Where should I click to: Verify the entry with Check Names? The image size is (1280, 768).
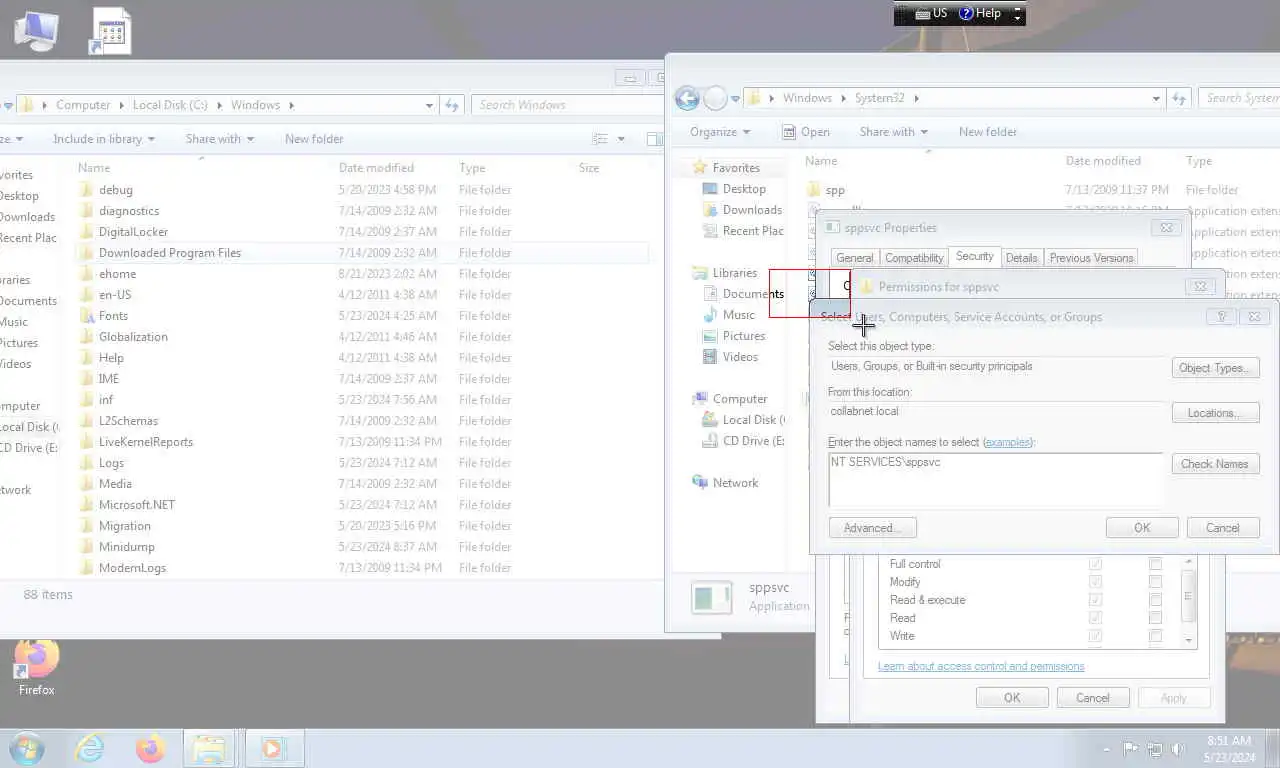point(1215,464)
